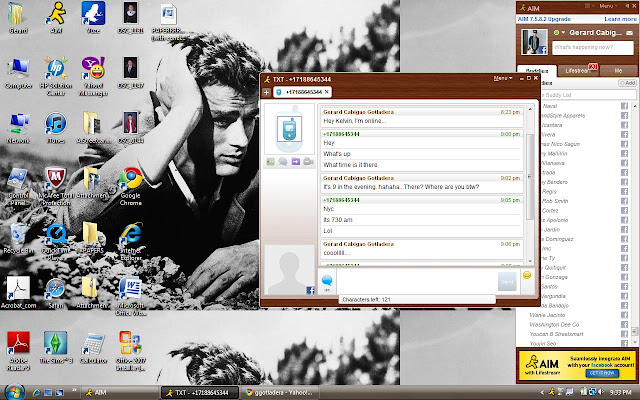This screenshot has height=400, width=640.
Task: Switch to ggotladera Yahoo Chrome taskbar button
Action: (279, 393)
